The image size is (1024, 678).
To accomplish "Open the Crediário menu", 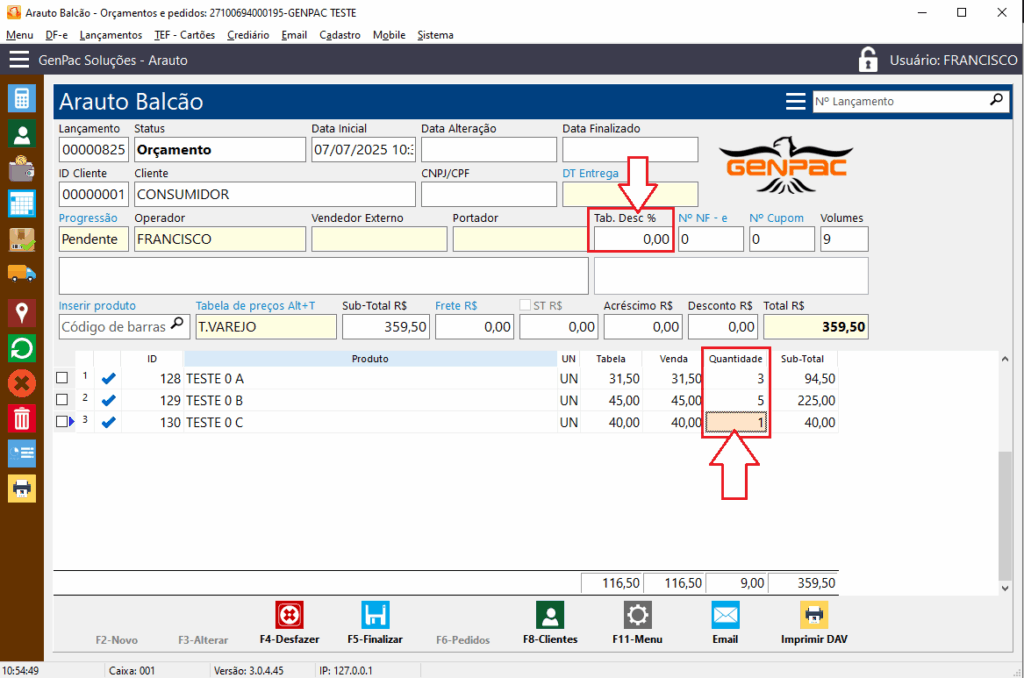I will pos(247,35).
